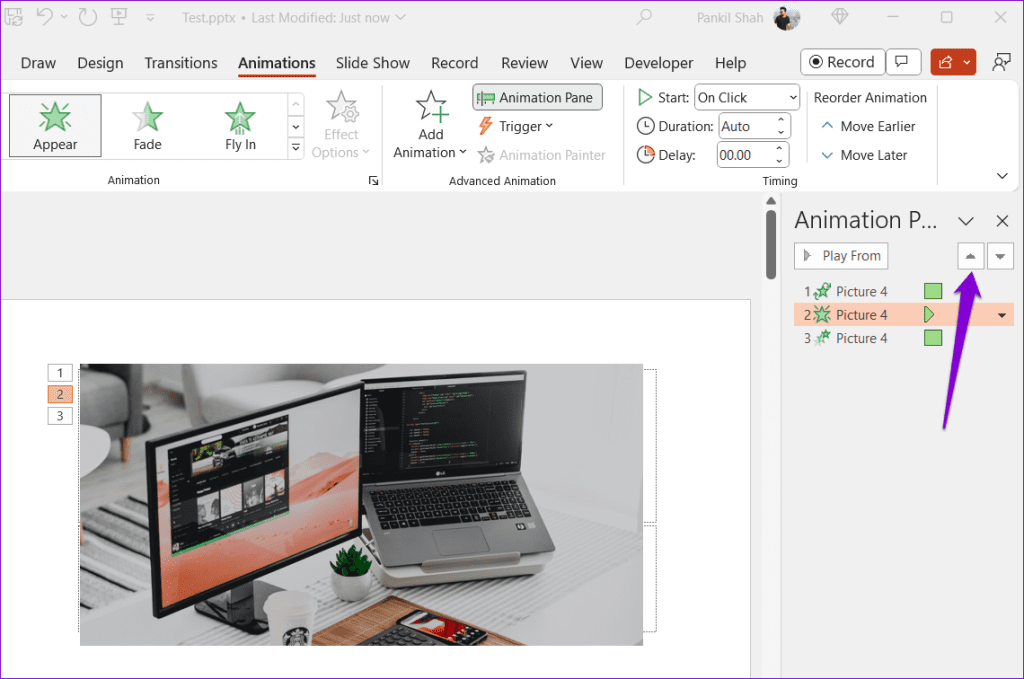Image resolution: width=1024 pixels, height=679 pixels.
Task: Click the move down arrow in Animation Pane
Action: tap(1000, 256)
